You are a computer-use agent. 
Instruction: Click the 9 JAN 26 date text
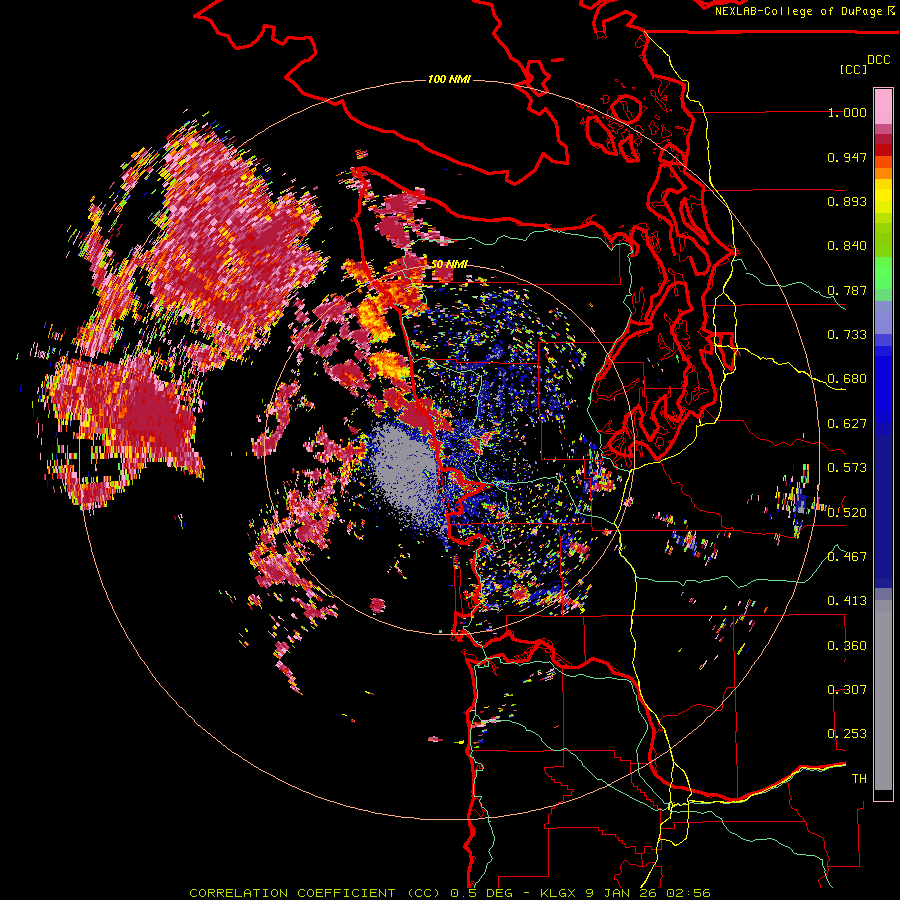tap(623, 893)
